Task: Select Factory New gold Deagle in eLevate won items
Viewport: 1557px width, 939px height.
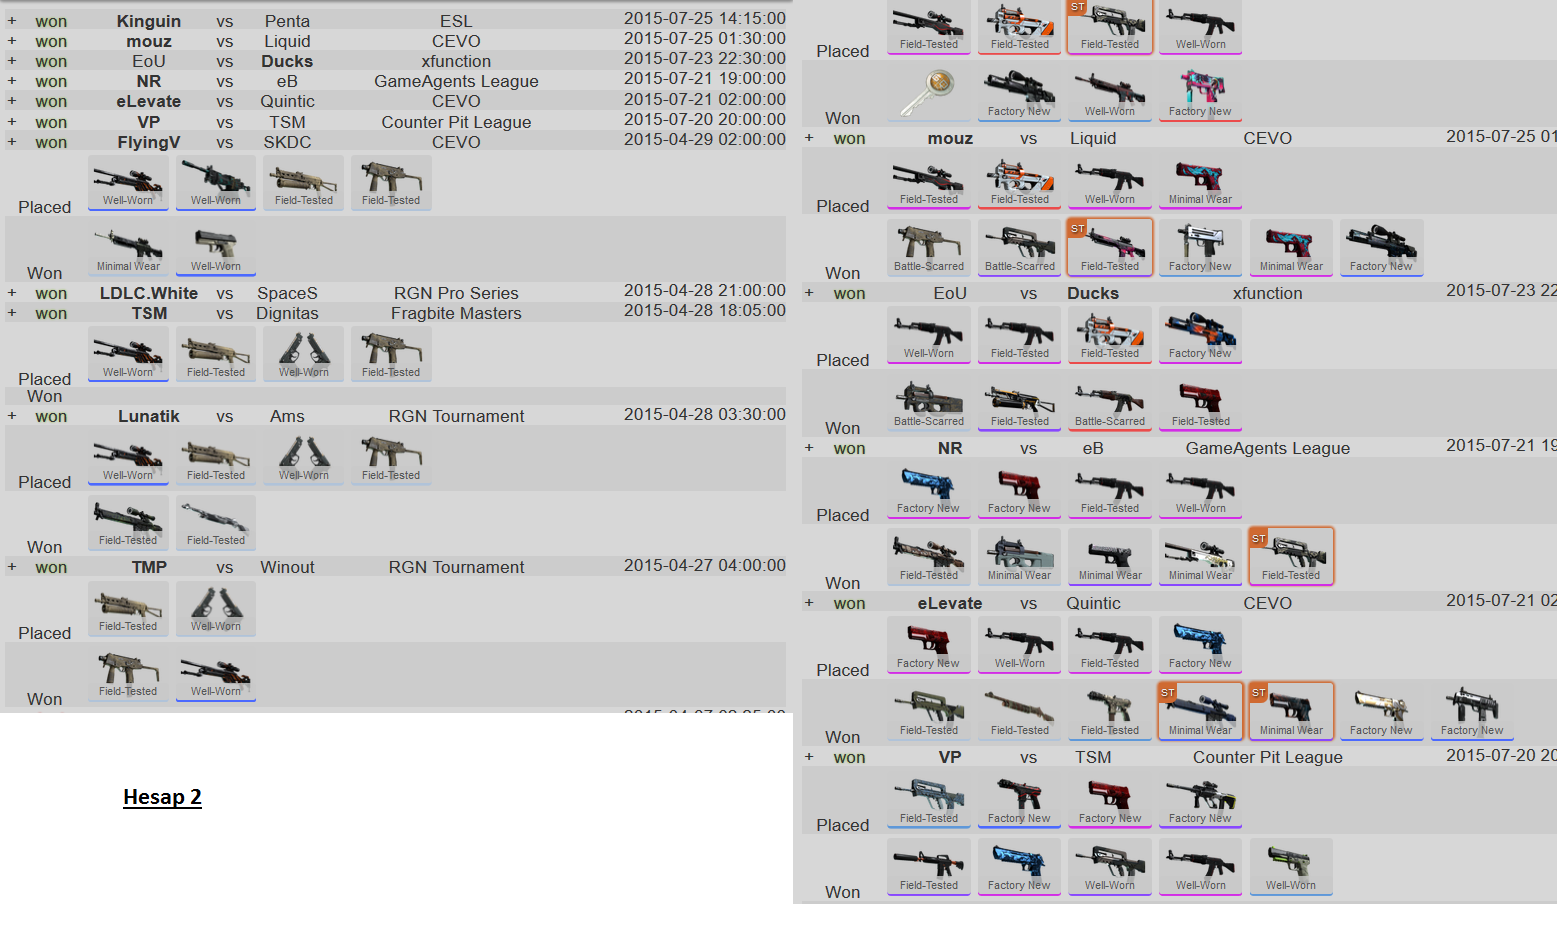Action: click(x=1381, y=712)
